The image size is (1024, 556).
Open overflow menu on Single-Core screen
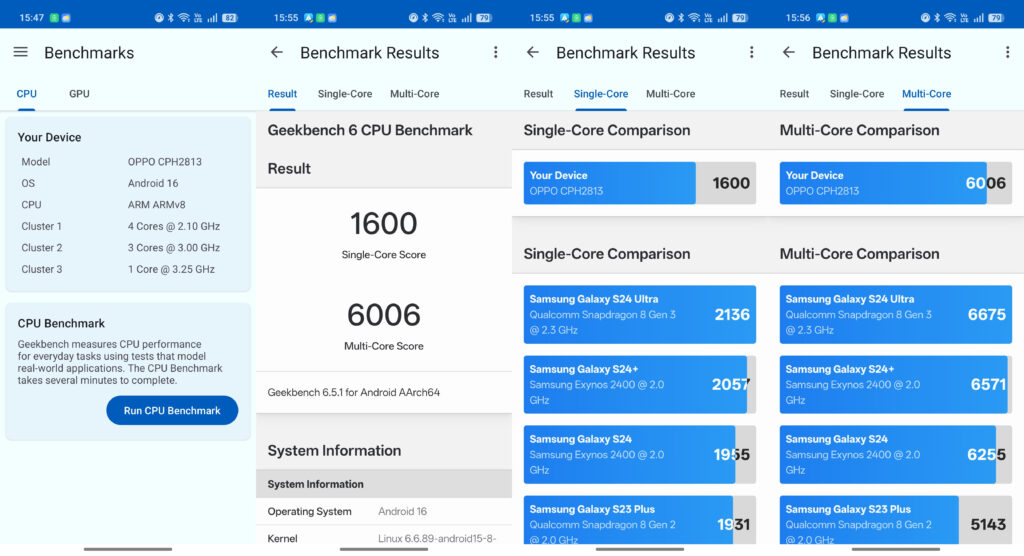pyautogui.click(x=752, y=52)
